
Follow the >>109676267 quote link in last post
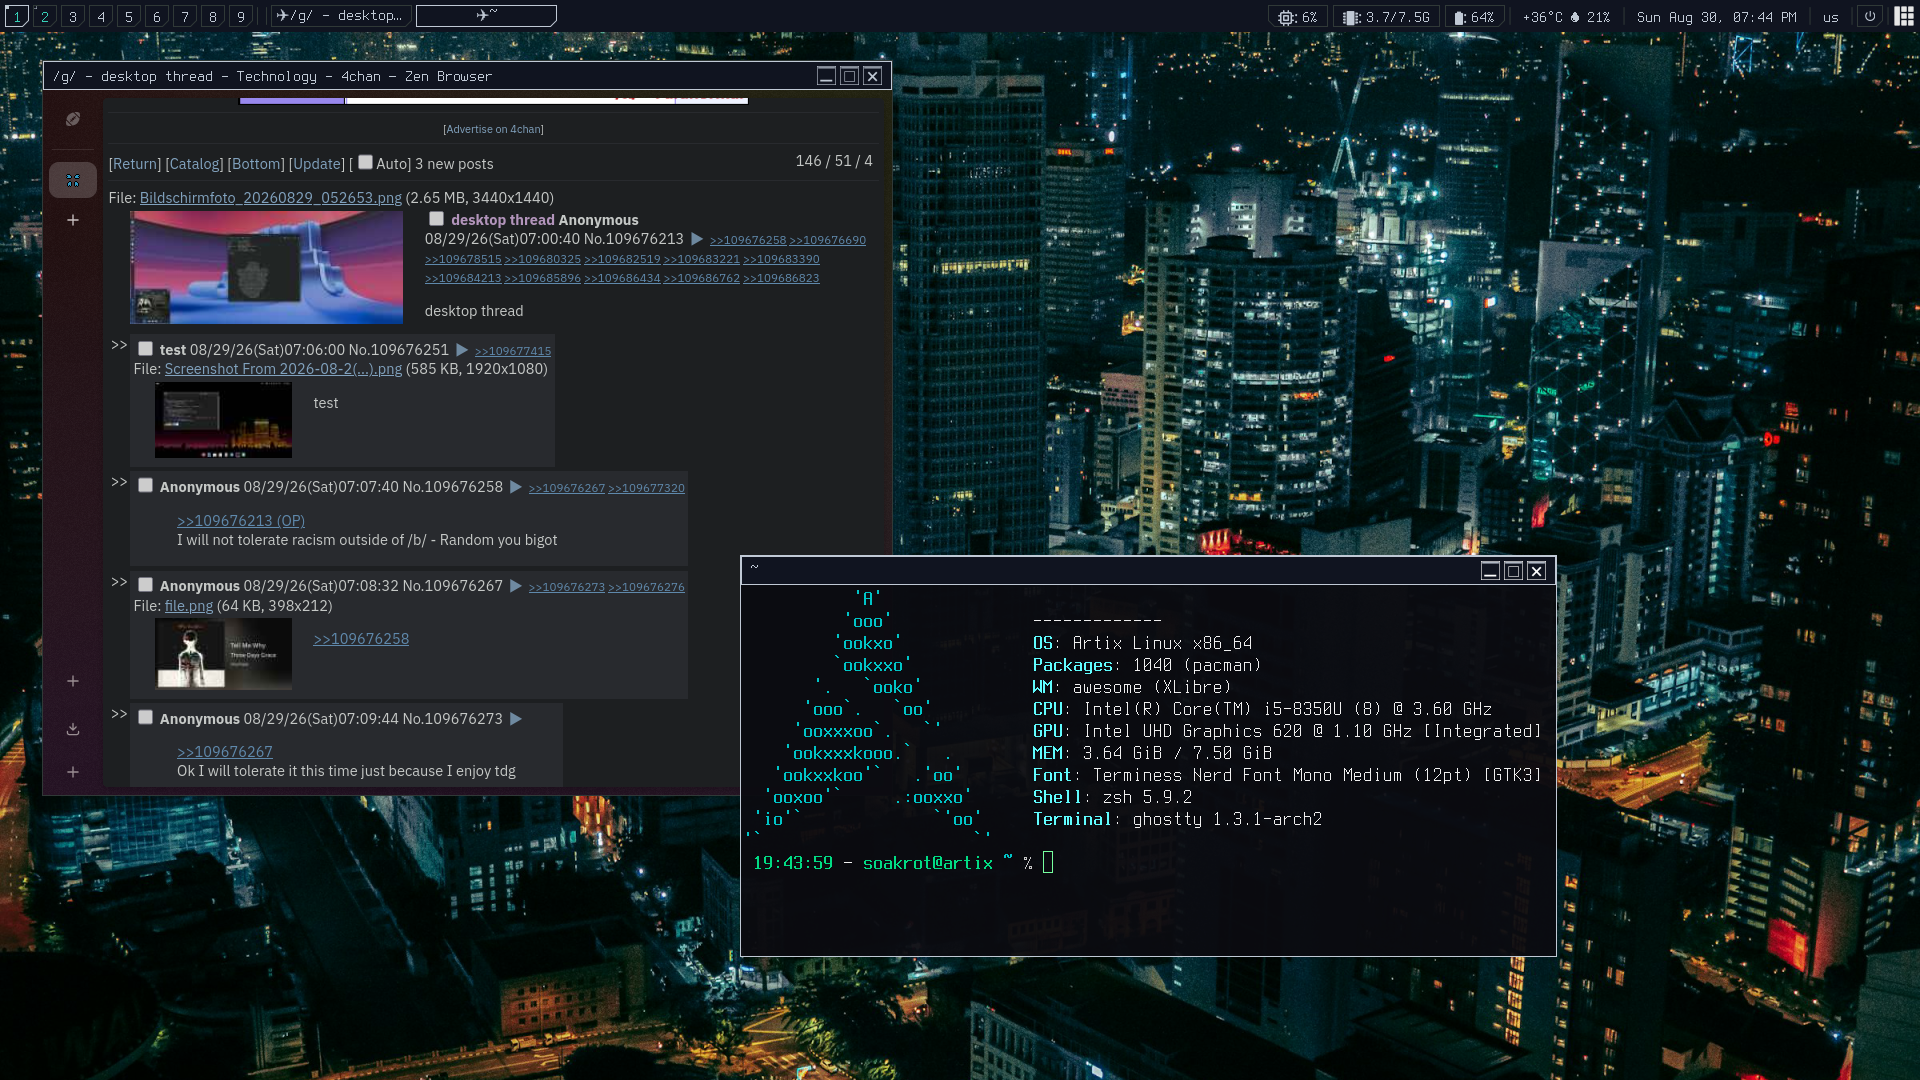pos(225,752)
